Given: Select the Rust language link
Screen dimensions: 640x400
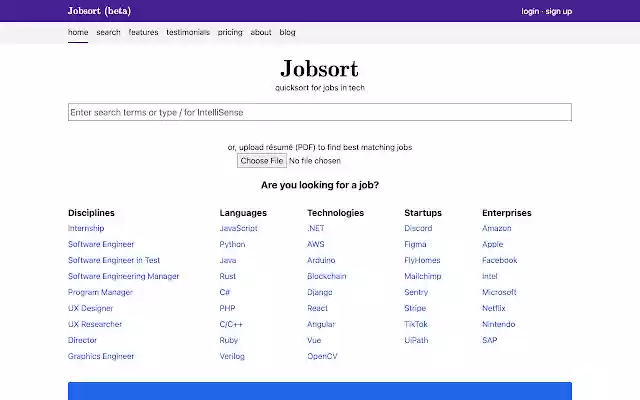Looking at the screenshot, I should pos(227,276).
